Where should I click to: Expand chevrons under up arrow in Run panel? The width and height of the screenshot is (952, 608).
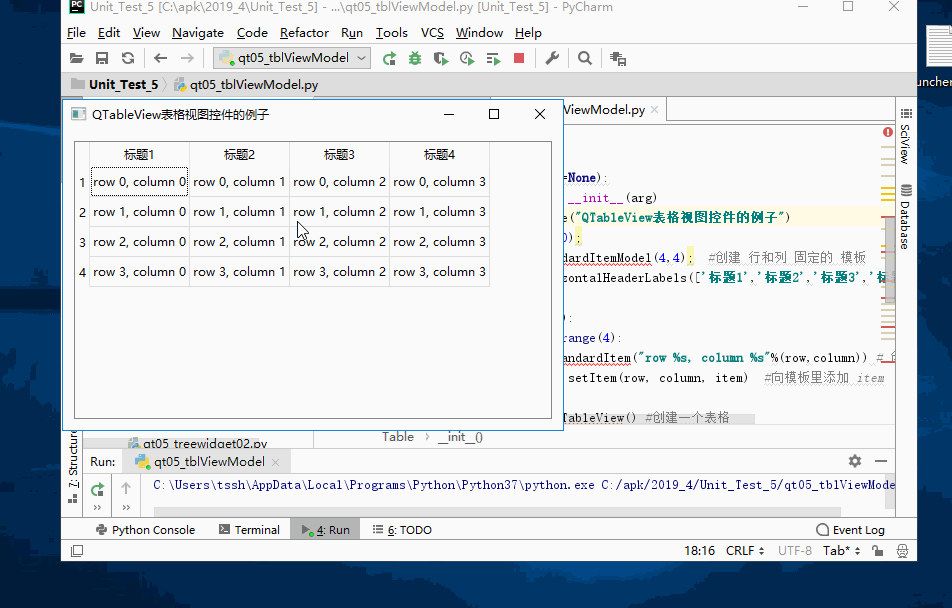click(x=126, y=507)
